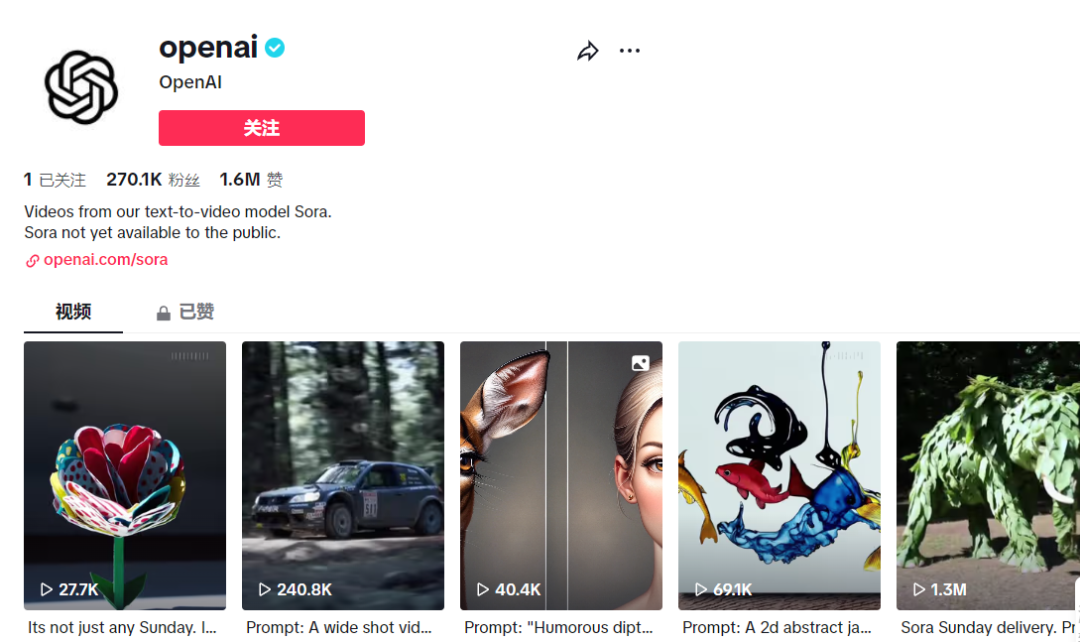The height and width of the screenshot is (642, 1080).
Task: Open the three-dot more options menu
Action: pyautogui.click(x=630, y=50)
